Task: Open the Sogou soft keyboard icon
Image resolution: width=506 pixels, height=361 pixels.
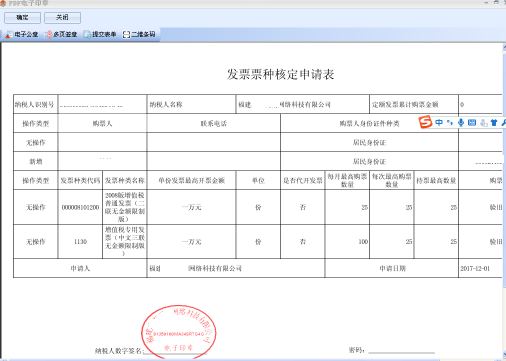Action: [472, 123]
